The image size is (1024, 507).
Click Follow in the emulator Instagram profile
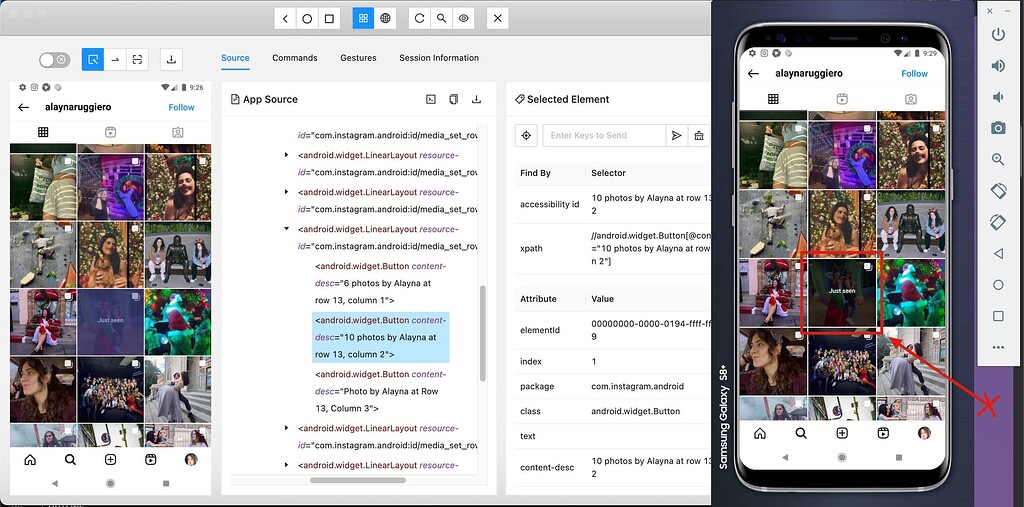pos(914,73)
